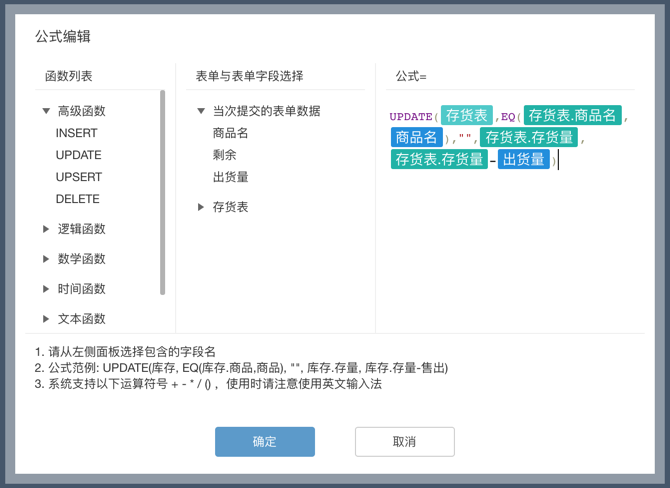670x488 pixels.
Task: Pick the 出货量 field in form list
Action: click(230, 177)
